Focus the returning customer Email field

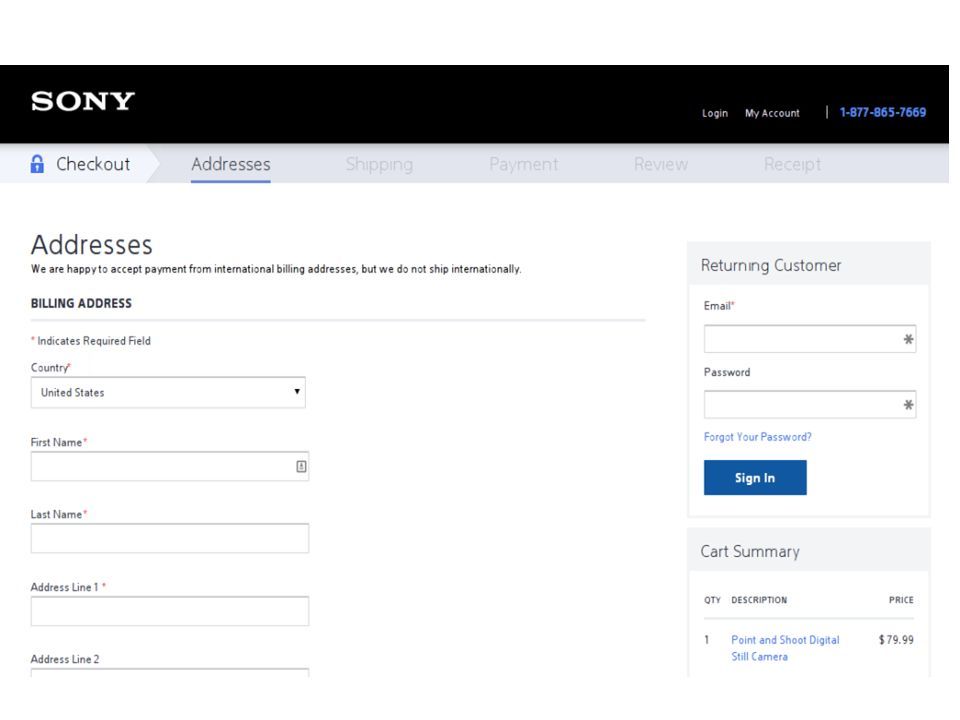809,339
